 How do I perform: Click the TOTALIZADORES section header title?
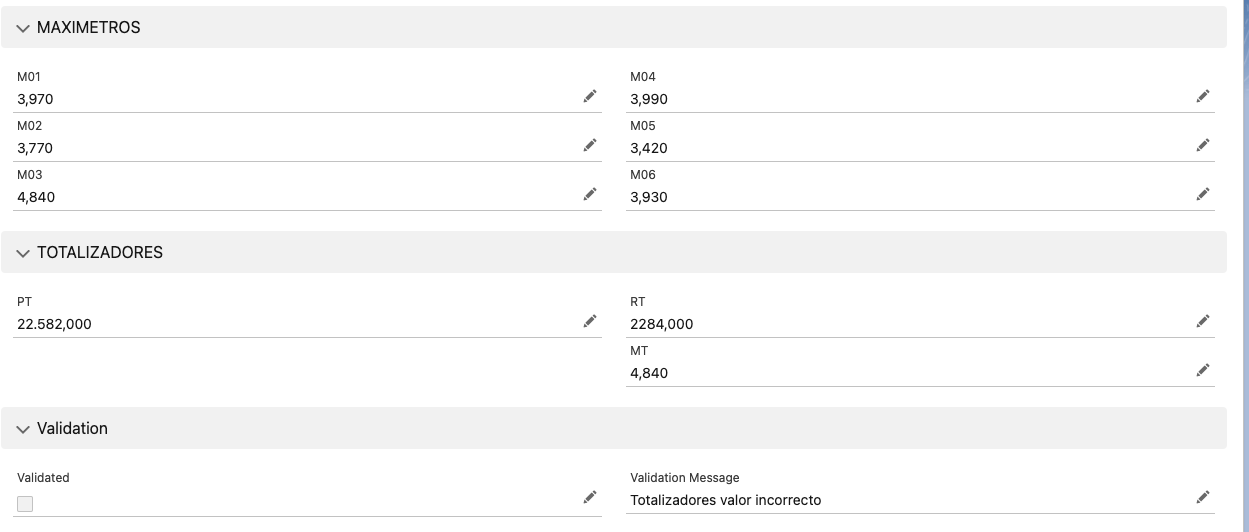(100, 253)
